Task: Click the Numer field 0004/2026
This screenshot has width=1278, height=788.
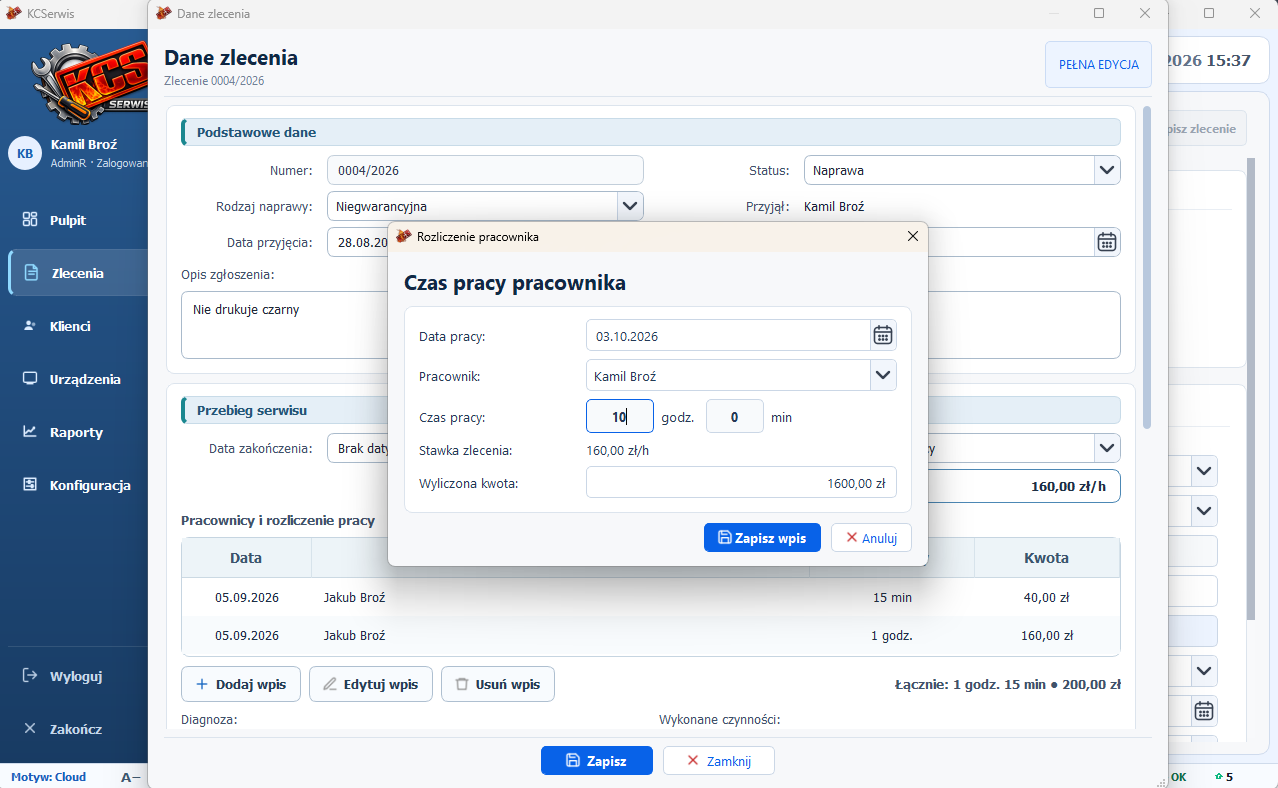Action: point(485,170)
